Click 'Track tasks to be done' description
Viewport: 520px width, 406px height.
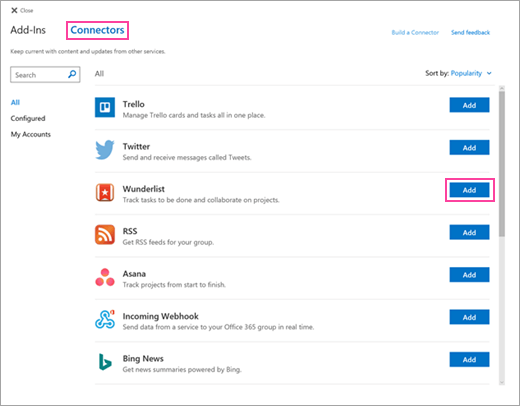pos(201,200)
